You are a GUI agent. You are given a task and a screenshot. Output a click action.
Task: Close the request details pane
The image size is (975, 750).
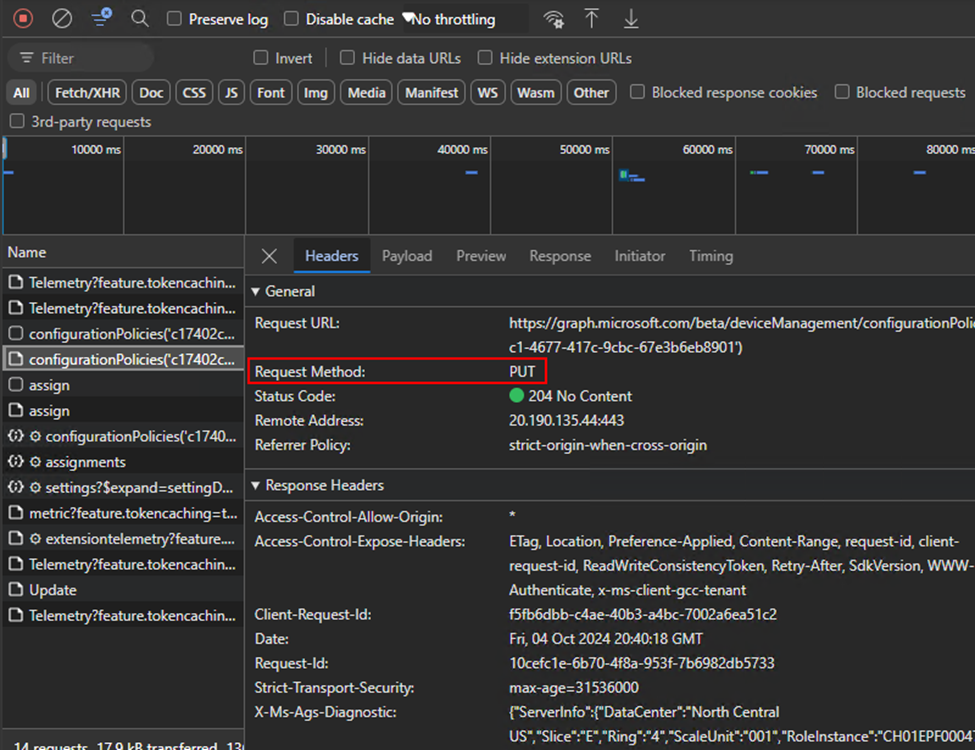269,256
